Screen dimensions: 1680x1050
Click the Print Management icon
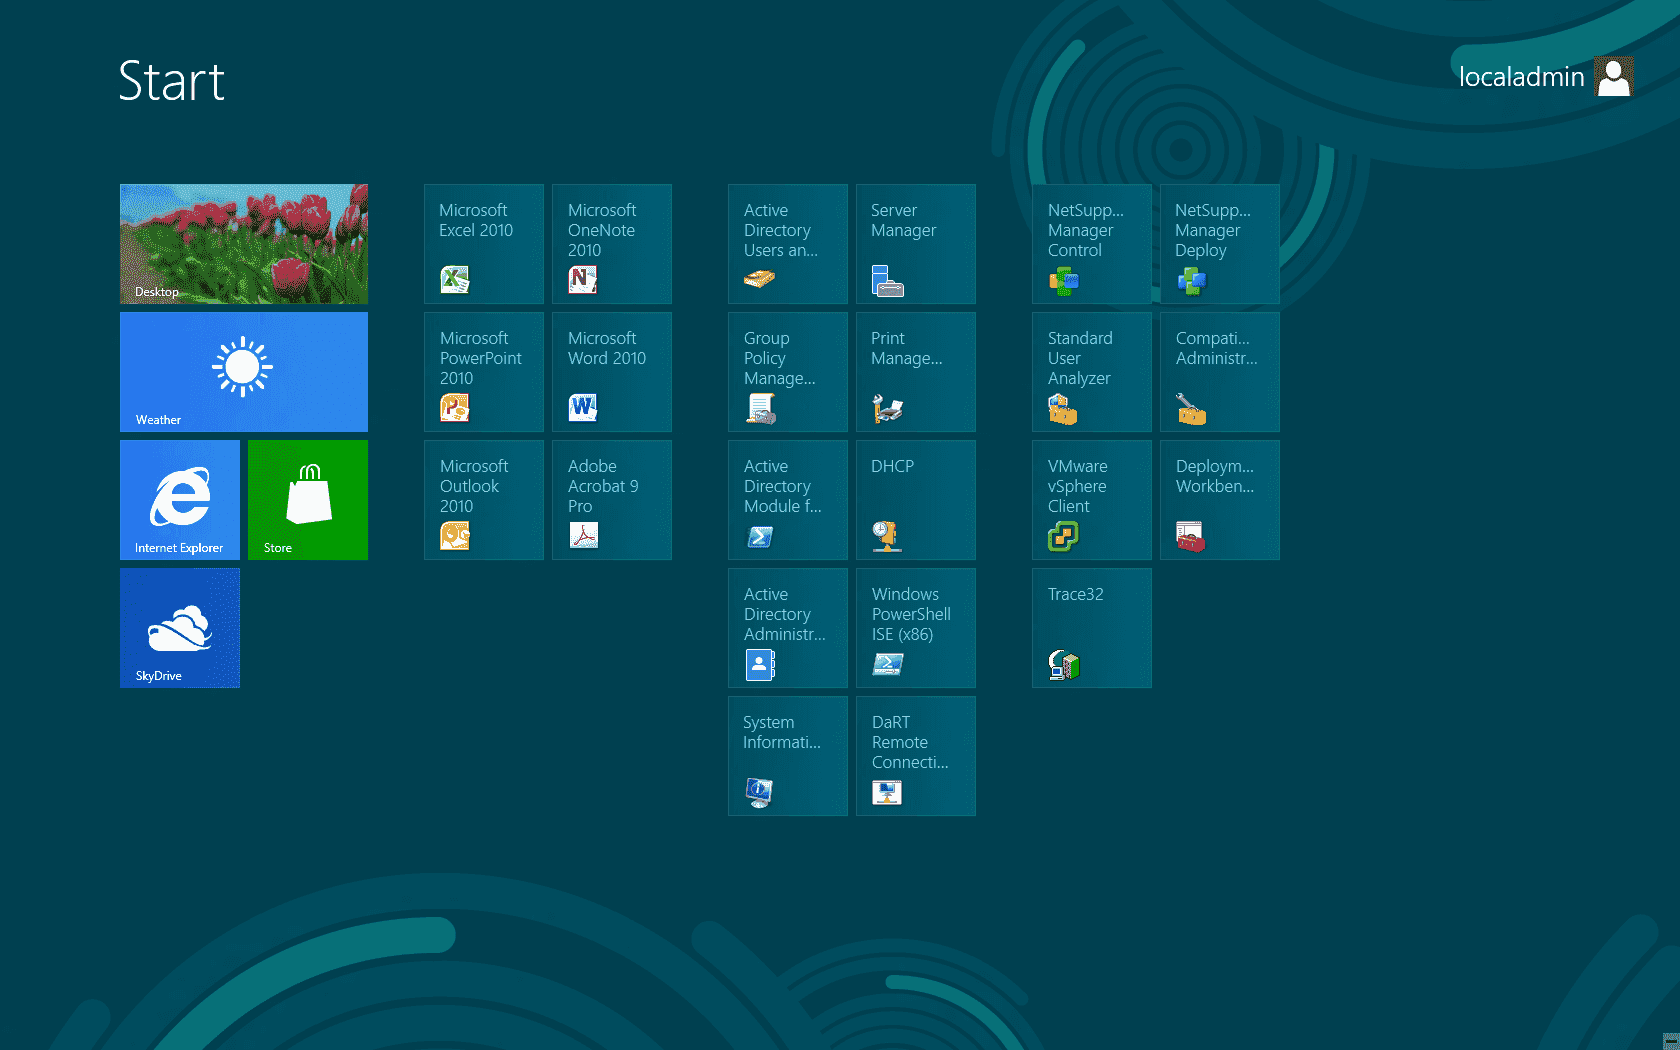887,408
